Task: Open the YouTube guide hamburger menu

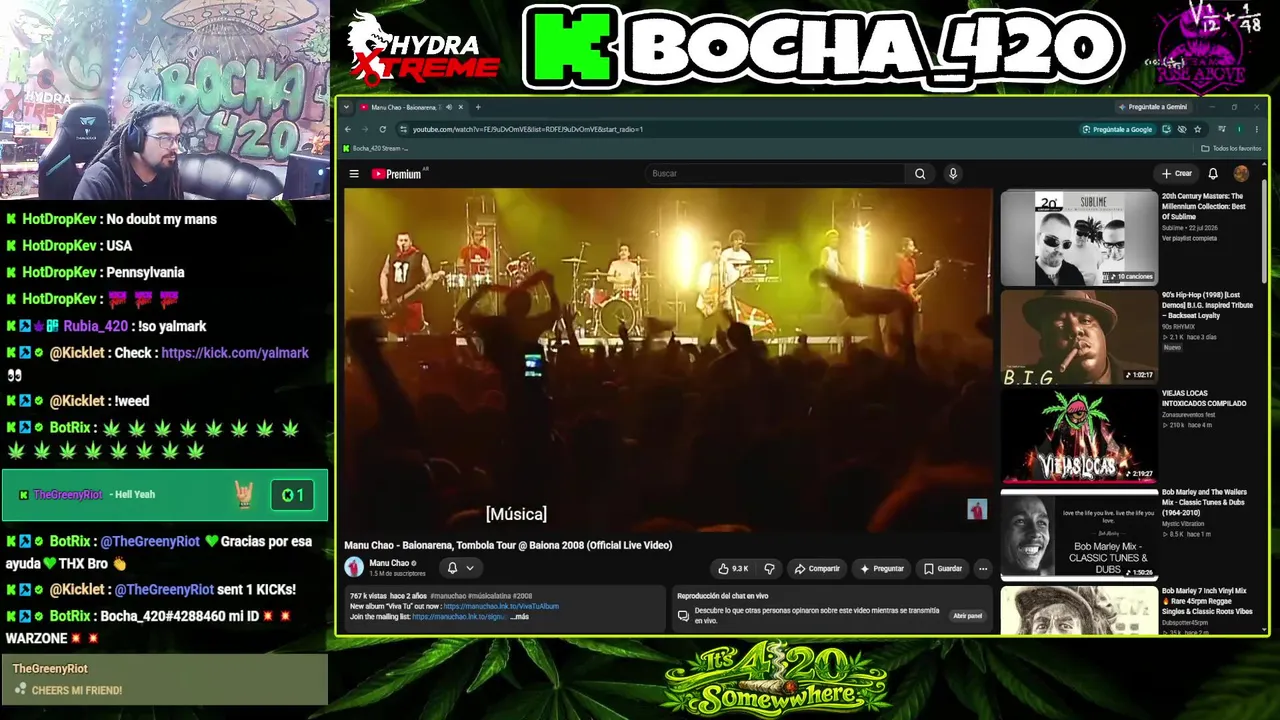Action: pos(354,174)
